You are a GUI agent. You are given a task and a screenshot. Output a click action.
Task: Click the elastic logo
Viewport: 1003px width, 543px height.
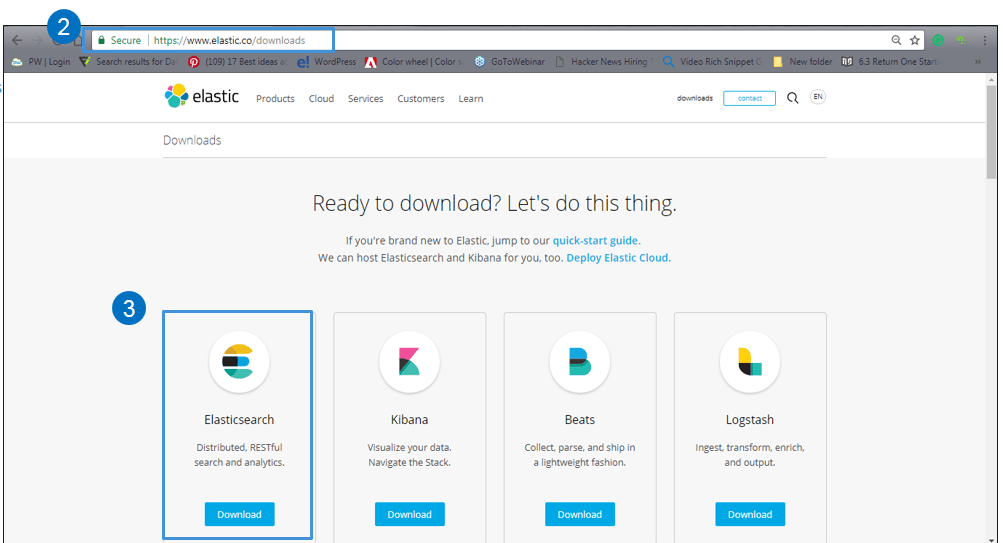pyautogui.click(x=201, y=96)
